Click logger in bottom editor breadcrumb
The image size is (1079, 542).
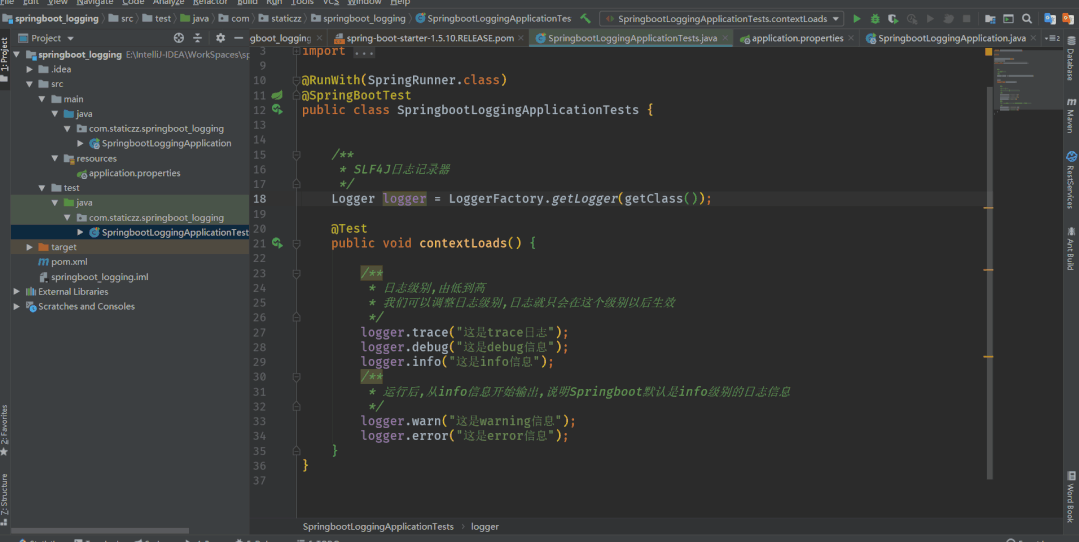(484, 526)
